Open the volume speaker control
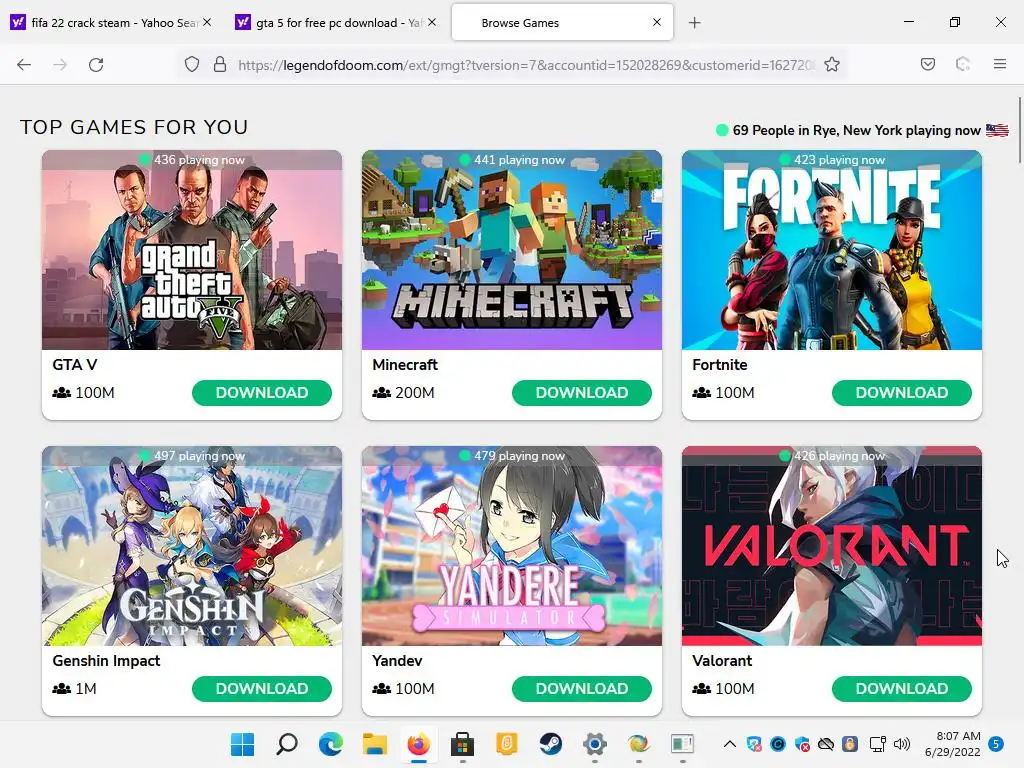 902,744
